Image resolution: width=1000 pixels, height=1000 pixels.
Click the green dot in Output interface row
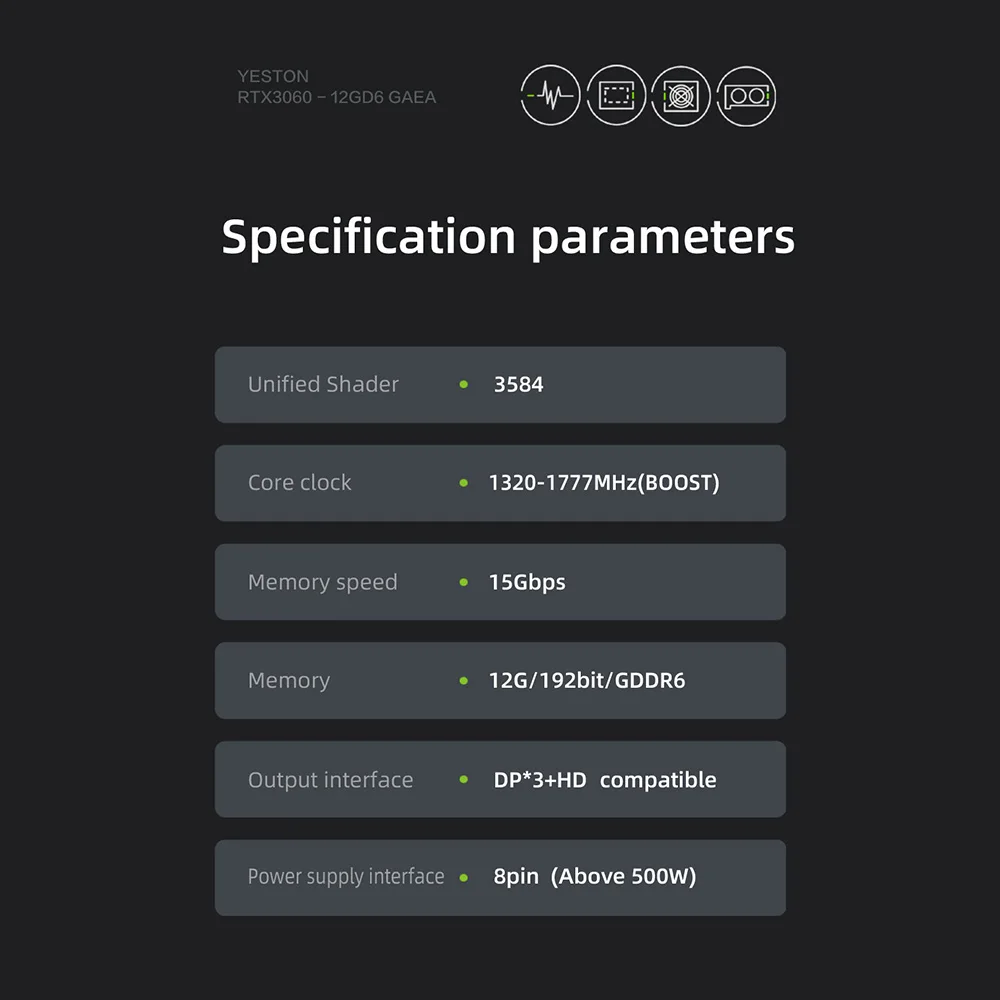click(x=463, y=779)
